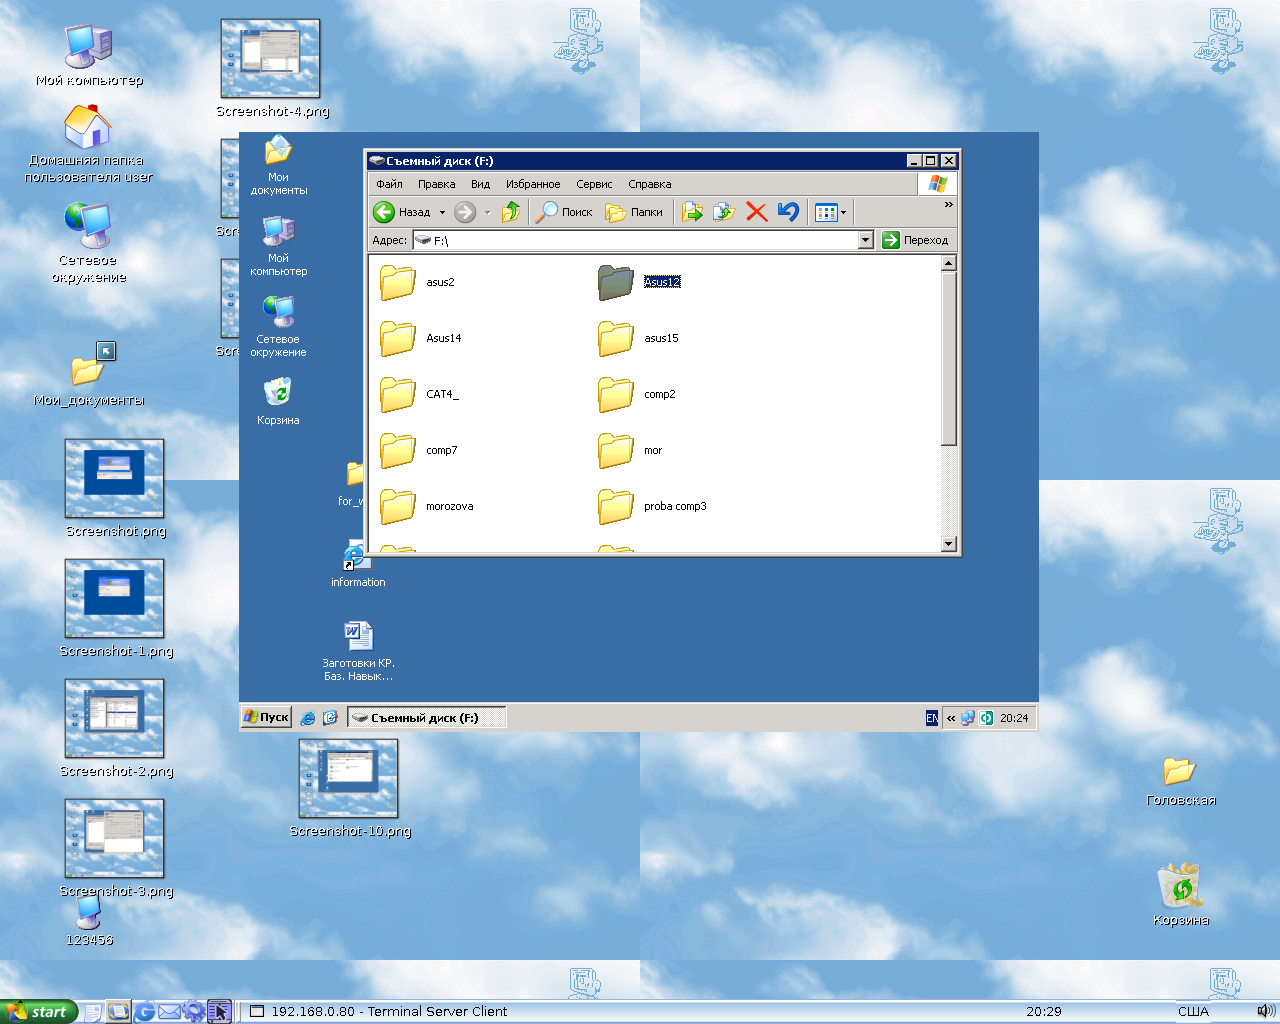Toggle the Папки folders pane button
The width and height of the screenshot is (1280, 1024).
pos(635,212)
